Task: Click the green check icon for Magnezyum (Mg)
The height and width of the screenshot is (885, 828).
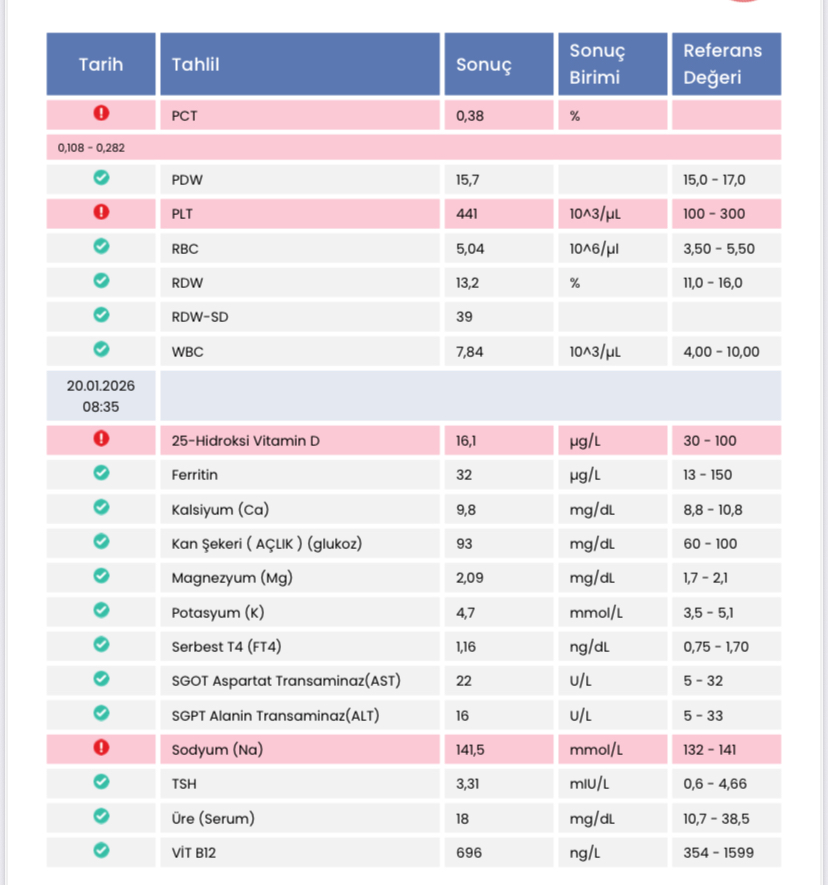Action: (101, 576)
